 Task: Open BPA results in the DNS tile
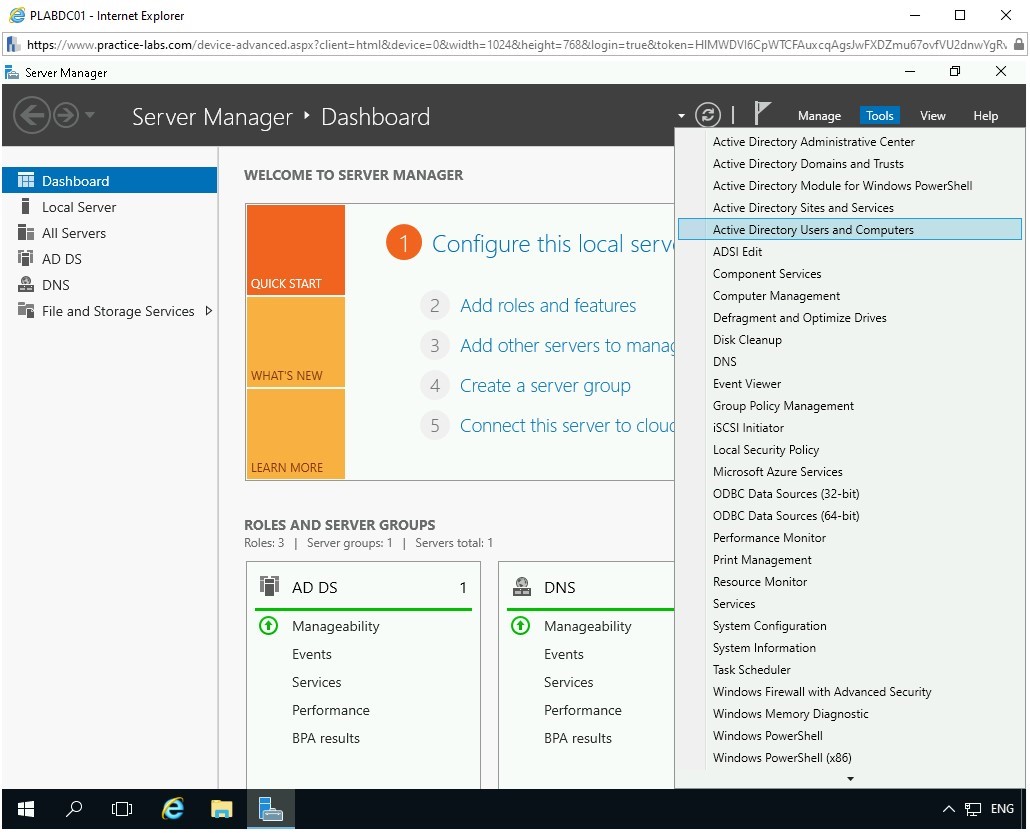coord(577,738)
